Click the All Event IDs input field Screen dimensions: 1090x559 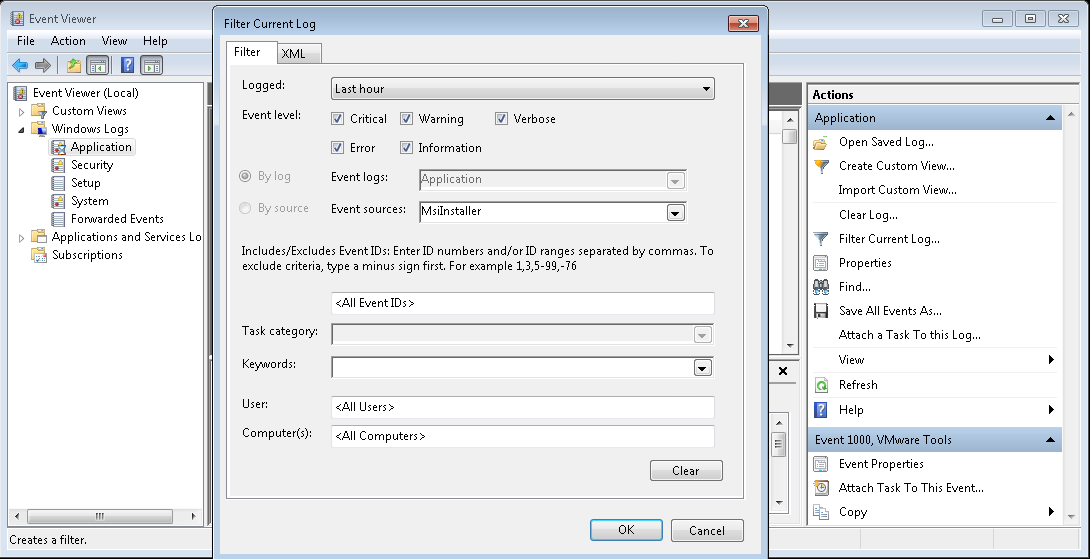point(523,303)
